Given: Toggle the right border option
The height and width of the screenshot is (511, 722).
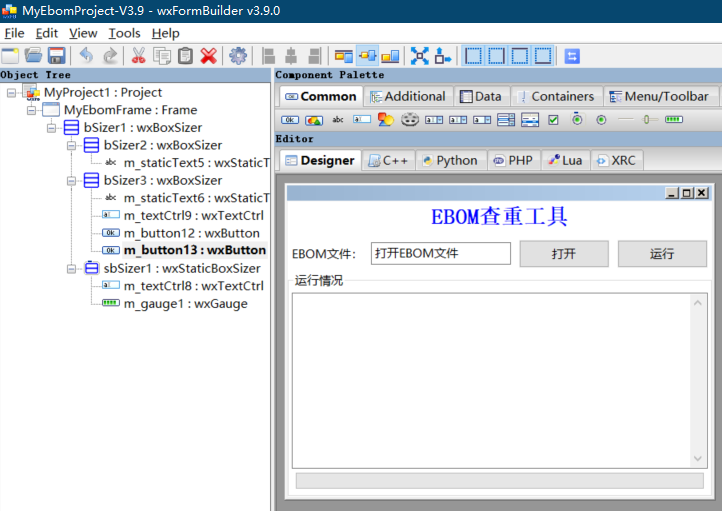Looking at the screenshot, I should coord(496,56).
